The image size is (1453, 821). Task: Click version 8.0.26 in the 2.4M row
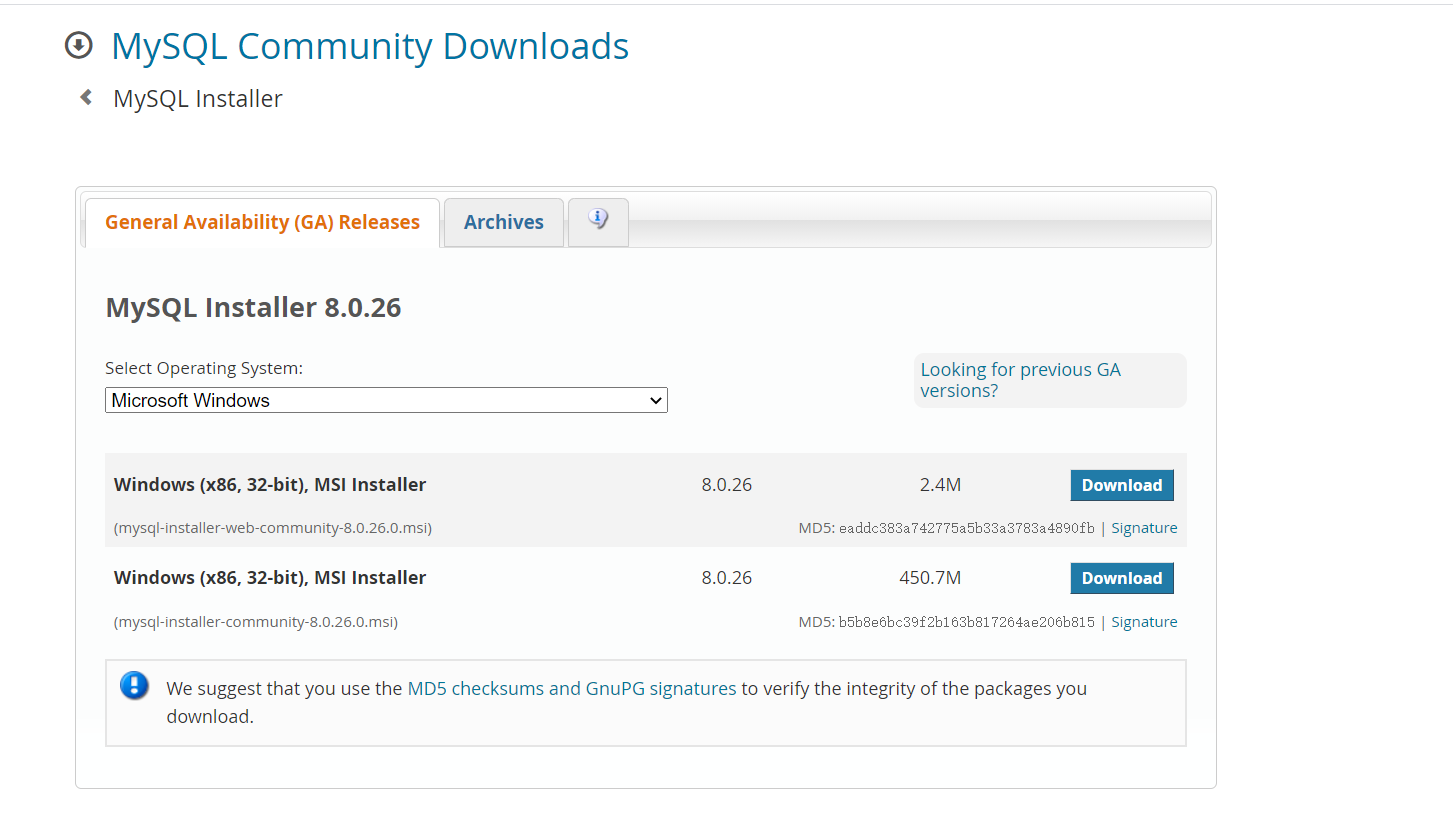coord(727,485)
